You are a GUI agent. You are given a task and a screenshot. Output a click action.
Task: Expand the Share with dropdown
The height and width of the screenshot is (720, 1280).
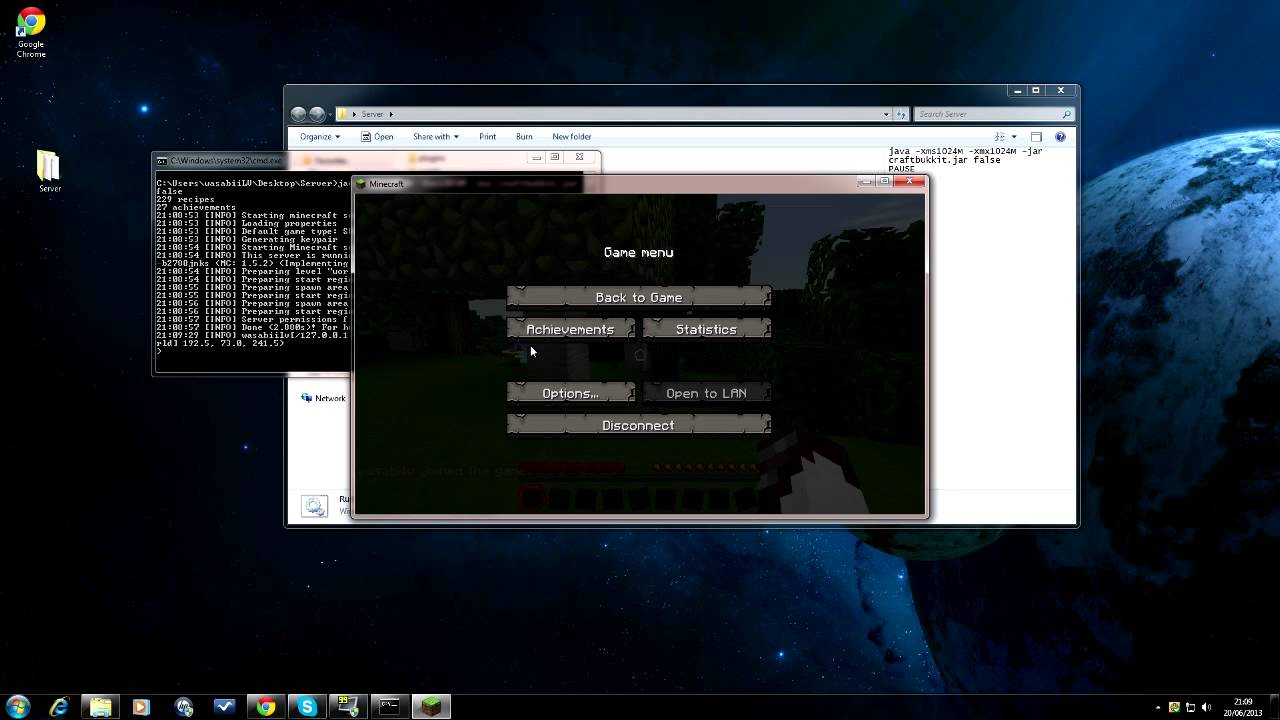pyautogui.click(x=436, y=136)
